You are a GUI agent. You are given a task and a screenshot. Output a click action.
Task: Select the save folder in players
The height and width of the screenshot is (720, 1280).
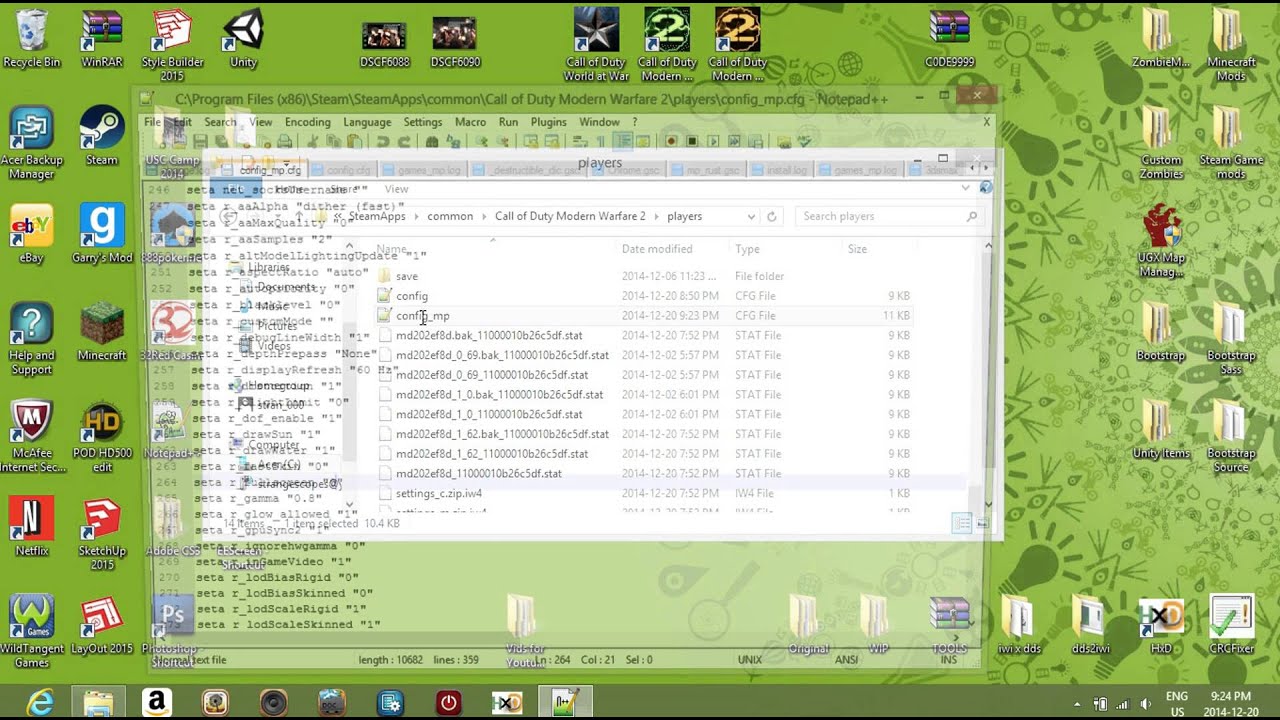coord(406,277)
